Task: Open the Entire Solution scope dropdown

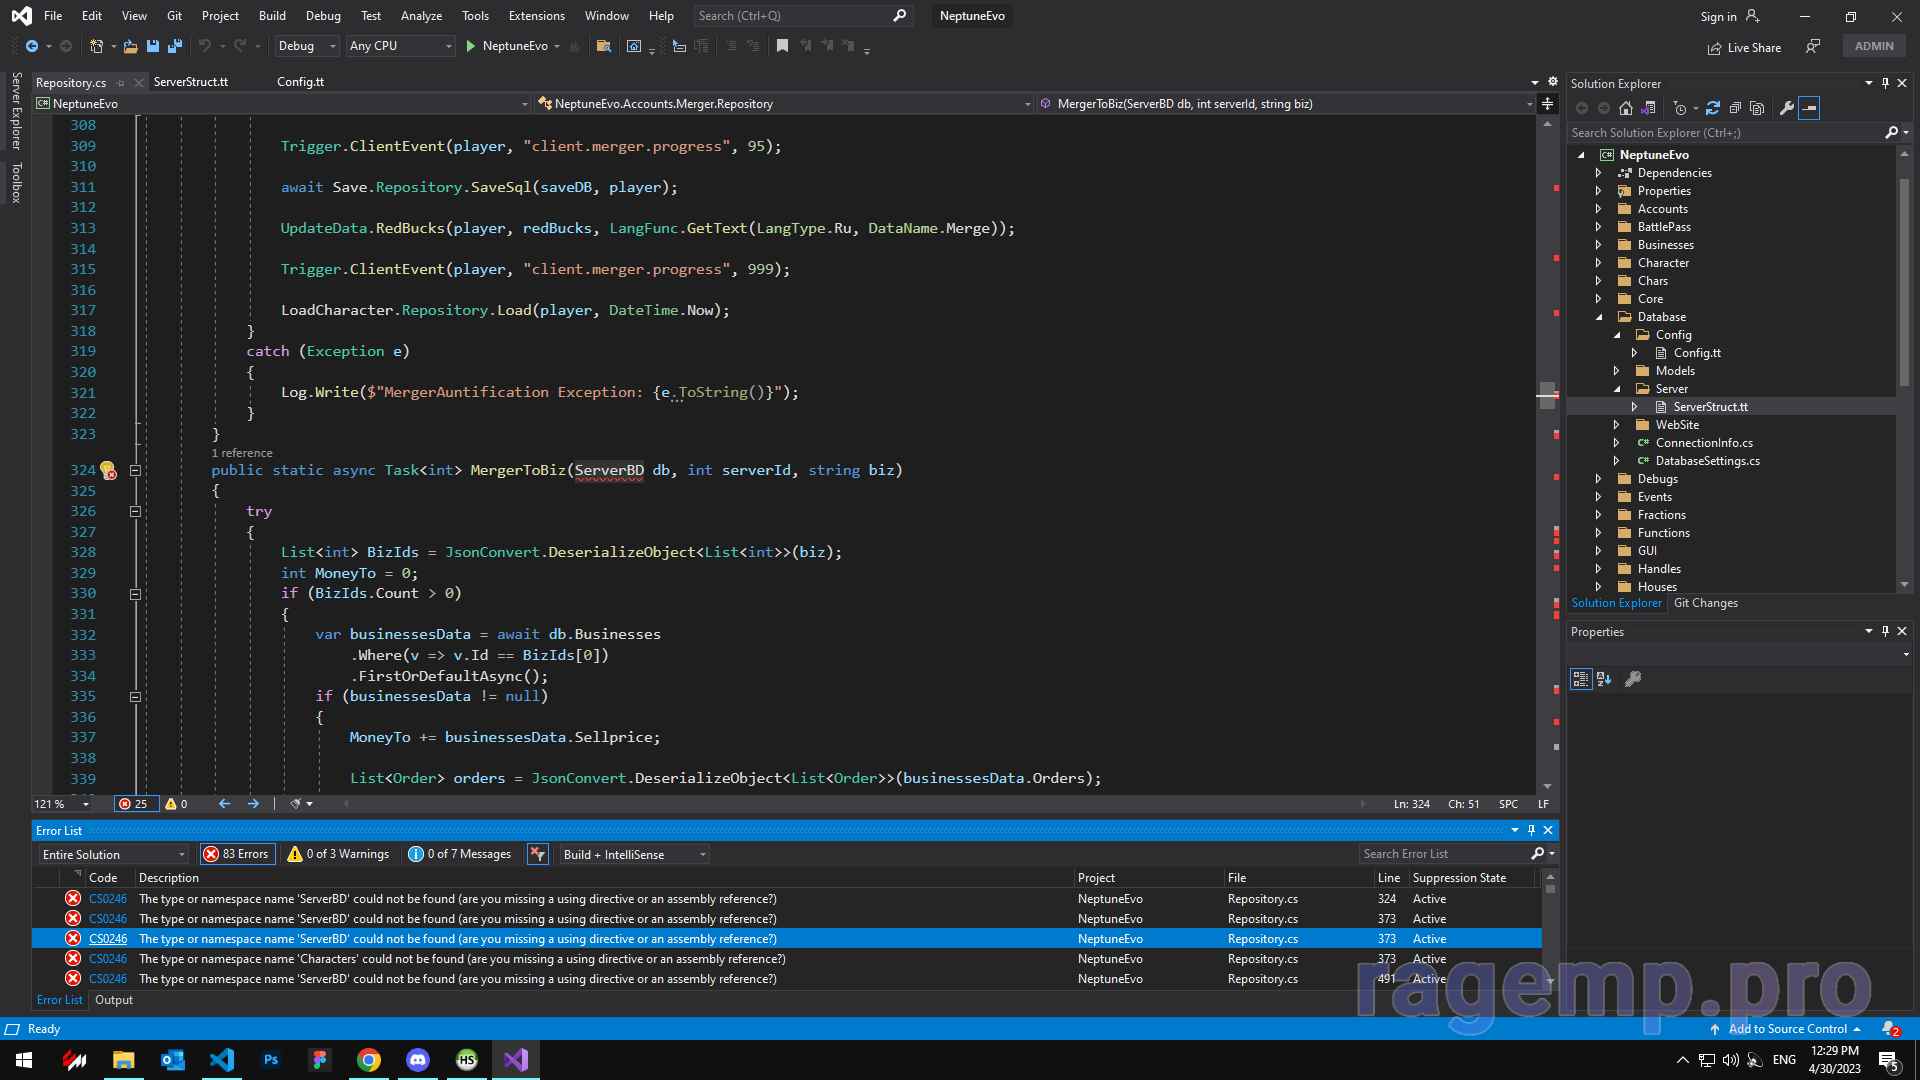Action: point(114,854)
